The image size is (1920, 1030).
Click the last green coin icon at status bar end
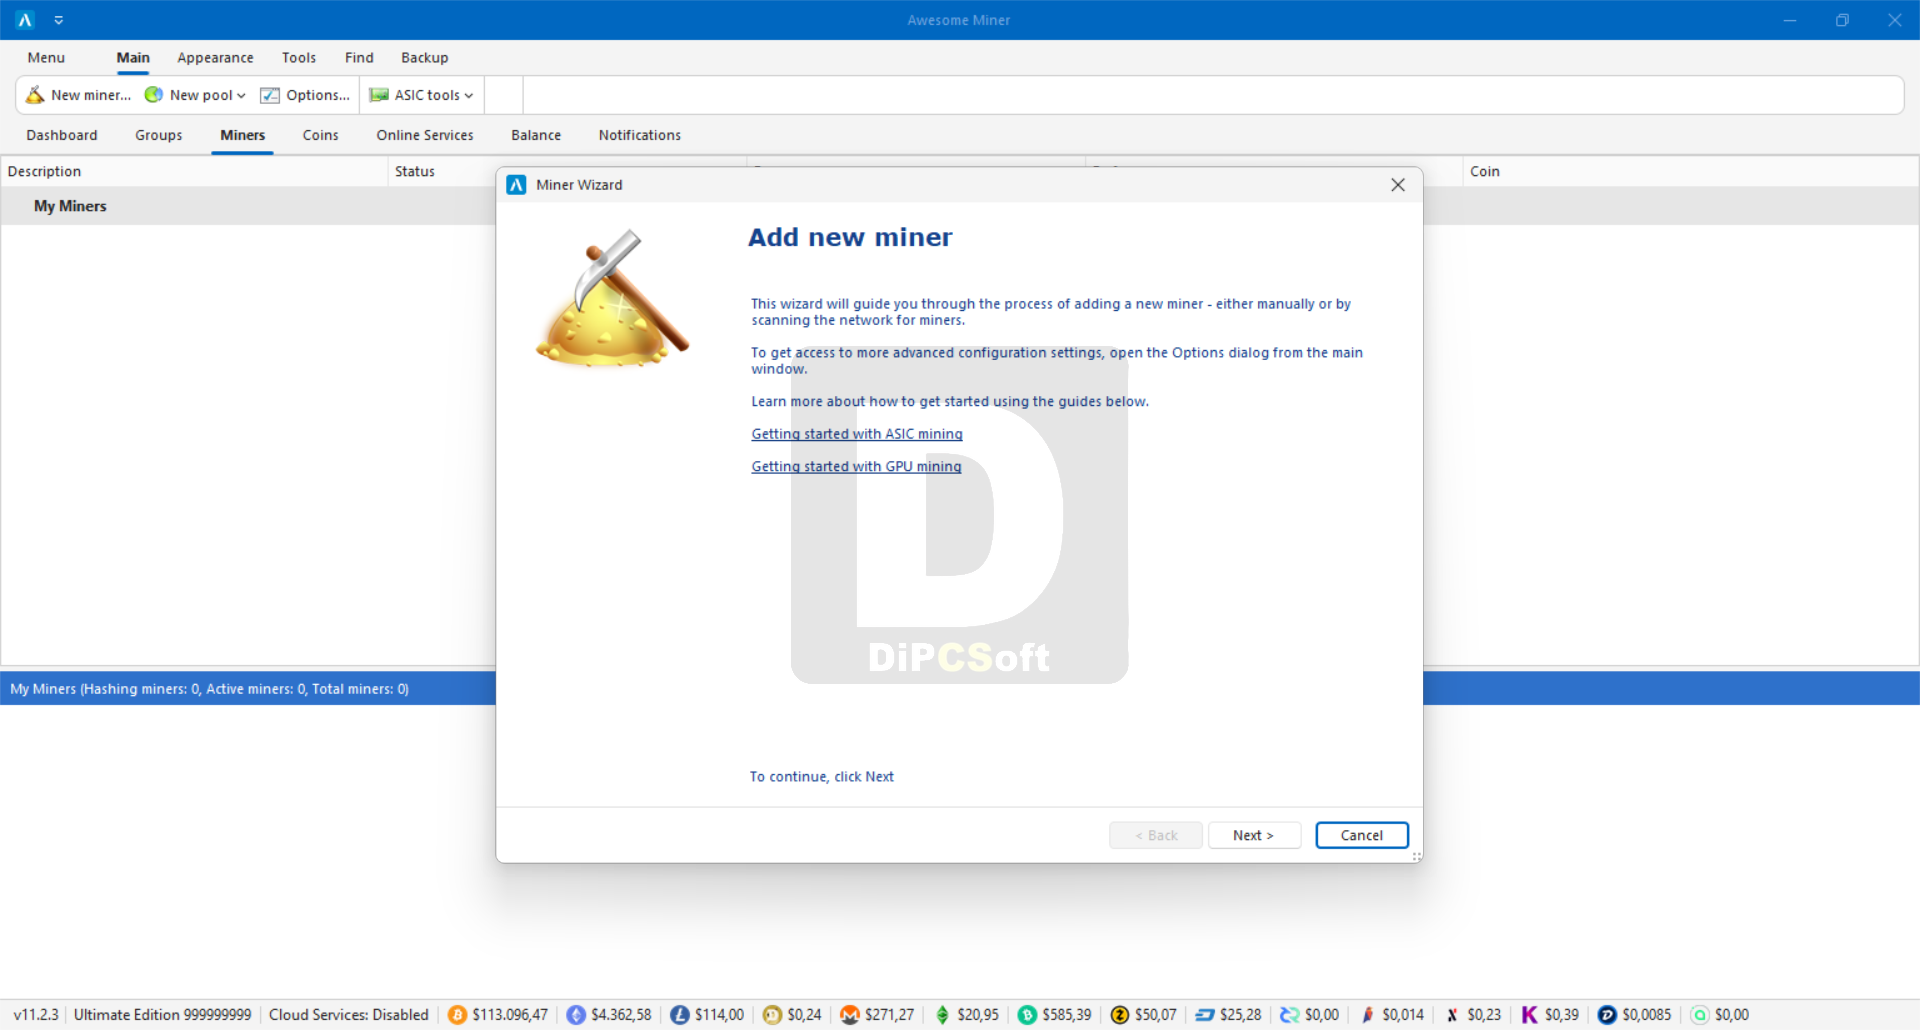click(1700, 1015)
